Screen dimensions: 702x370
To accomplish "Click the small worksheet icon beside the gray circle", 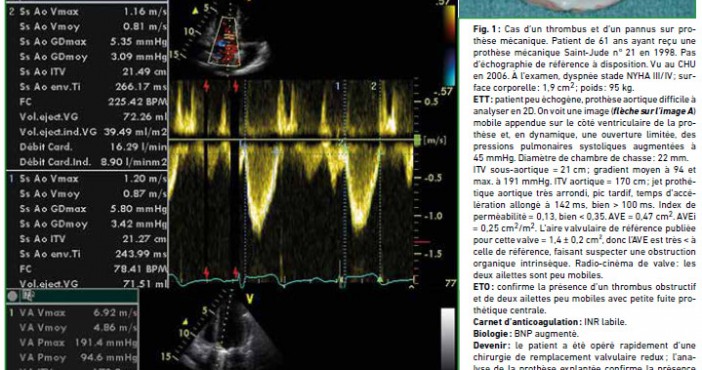I will [28, 295].
